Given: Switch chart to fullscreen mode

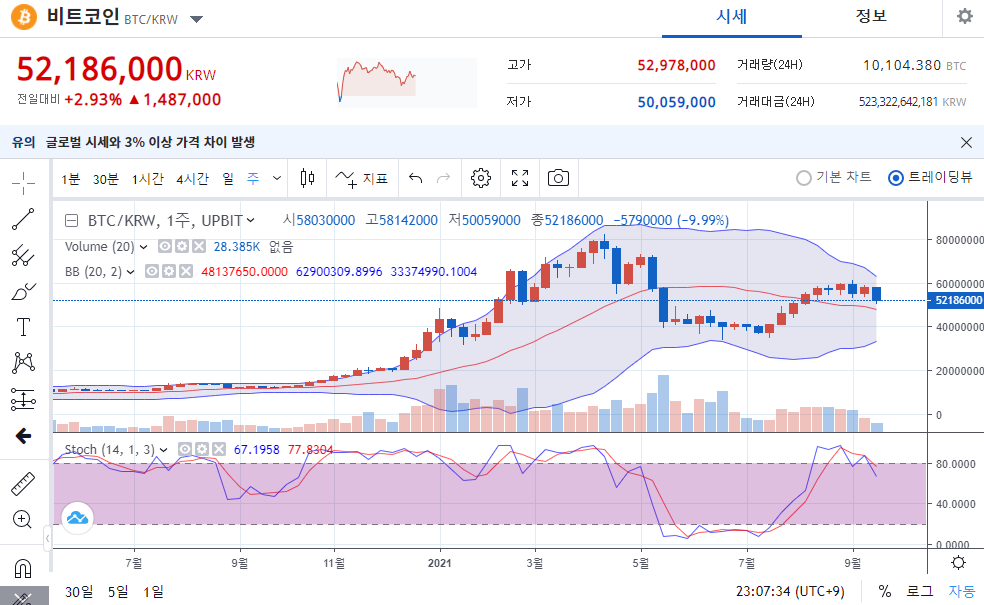Looking at the screenshot, I should [520, 178].
